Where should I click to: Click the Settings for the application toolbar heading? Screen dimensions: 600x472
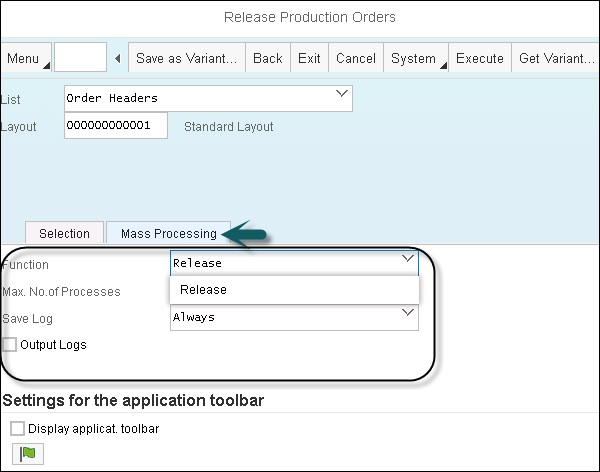tap(133, 400)
